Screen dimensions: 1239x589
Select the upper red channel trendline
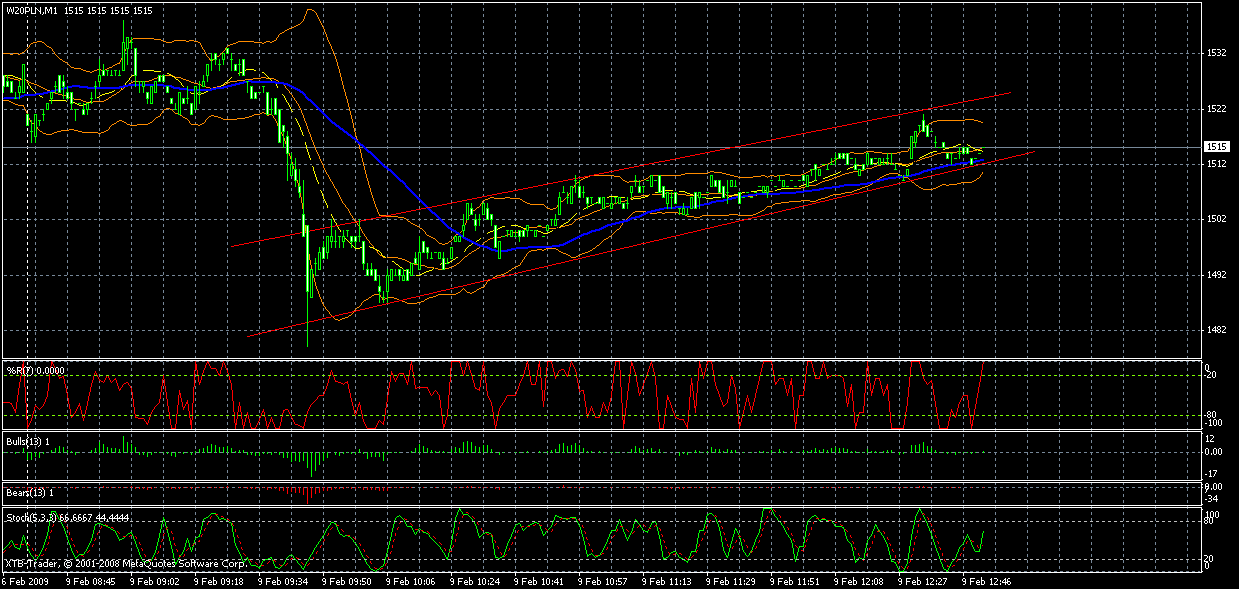tap(620, 168)
